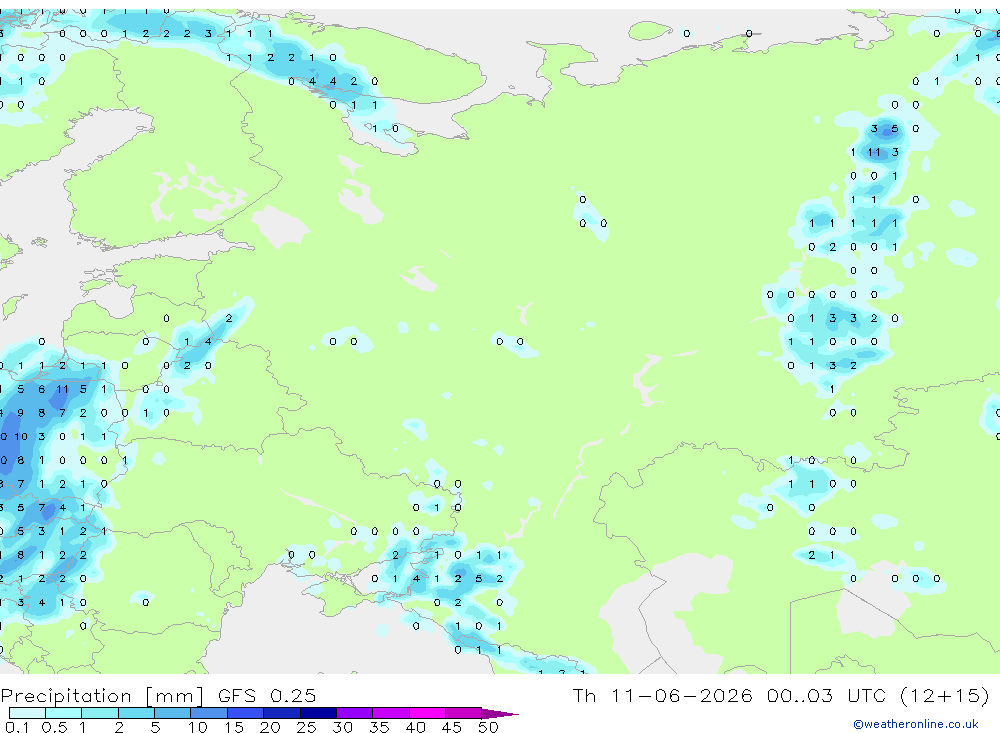
Task: Click the legend label '0.5'
Action: click(x=54, y=727)
